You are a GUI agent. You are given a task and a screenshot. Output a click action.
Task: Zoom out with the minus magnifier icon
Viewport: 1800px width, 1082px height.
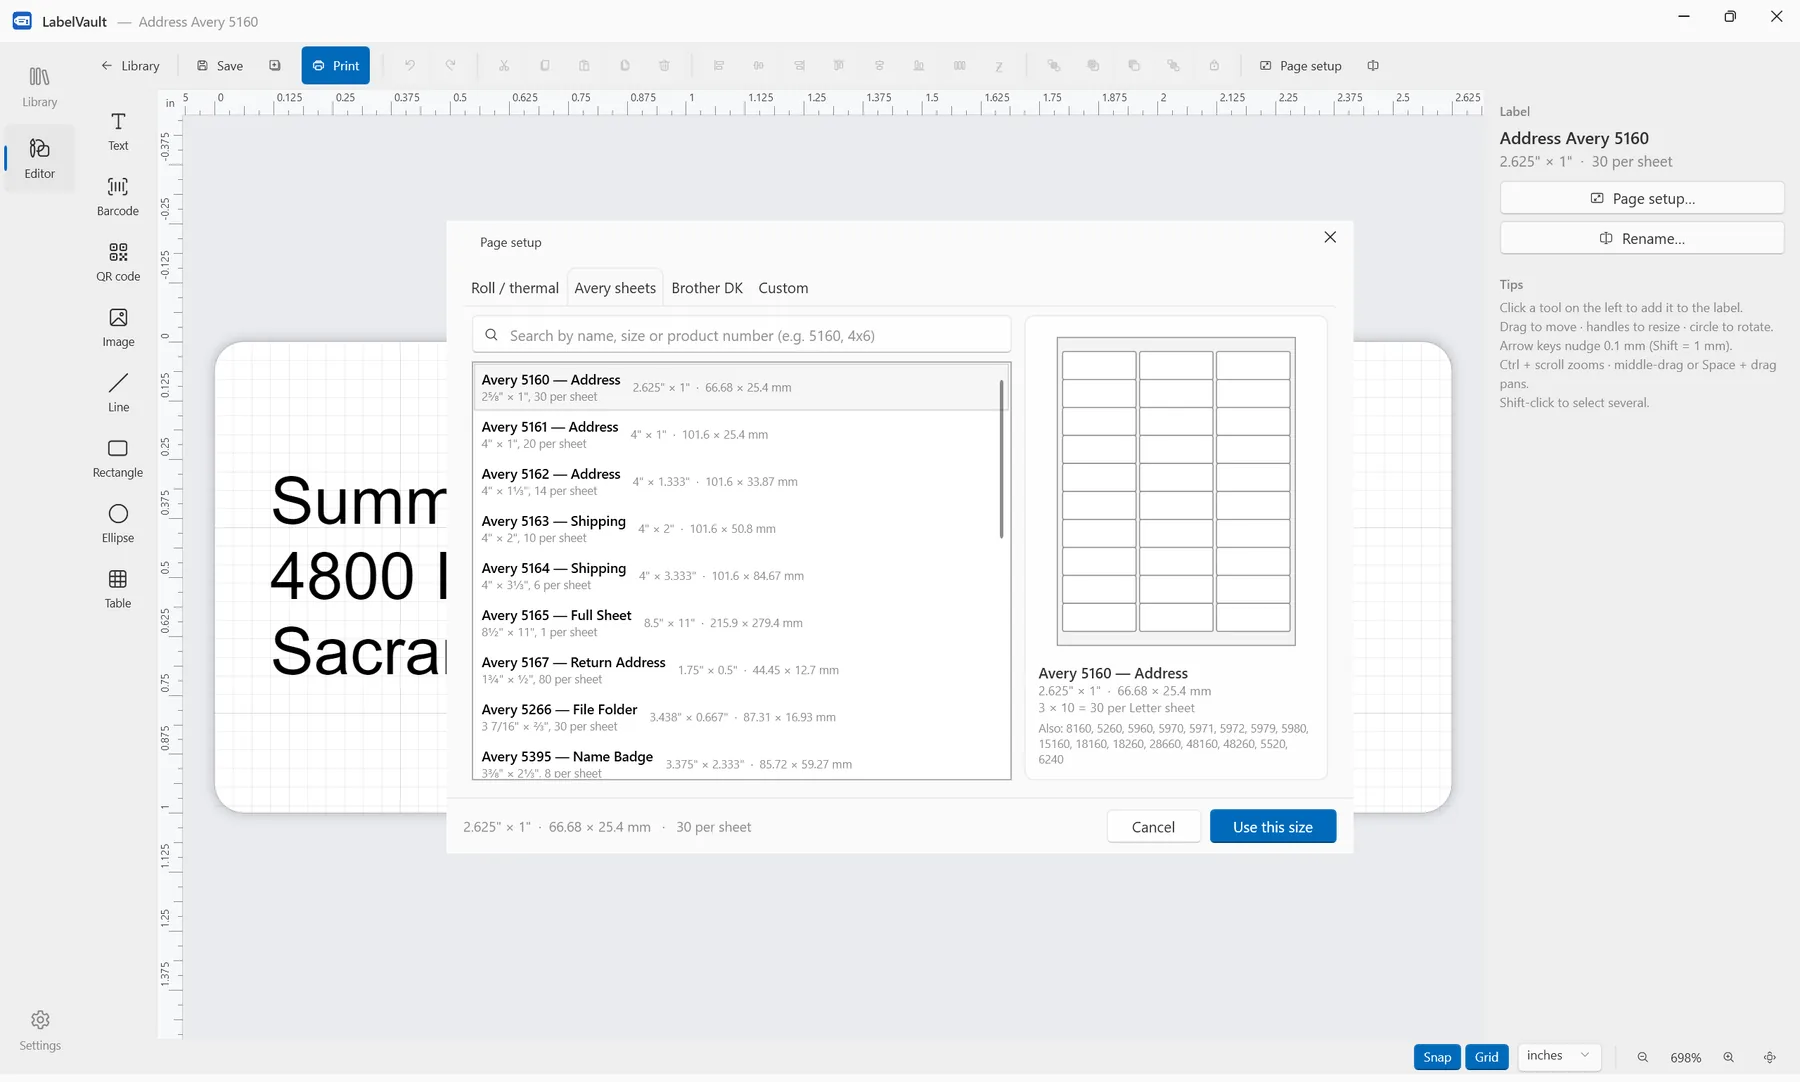(1642, 1057)
